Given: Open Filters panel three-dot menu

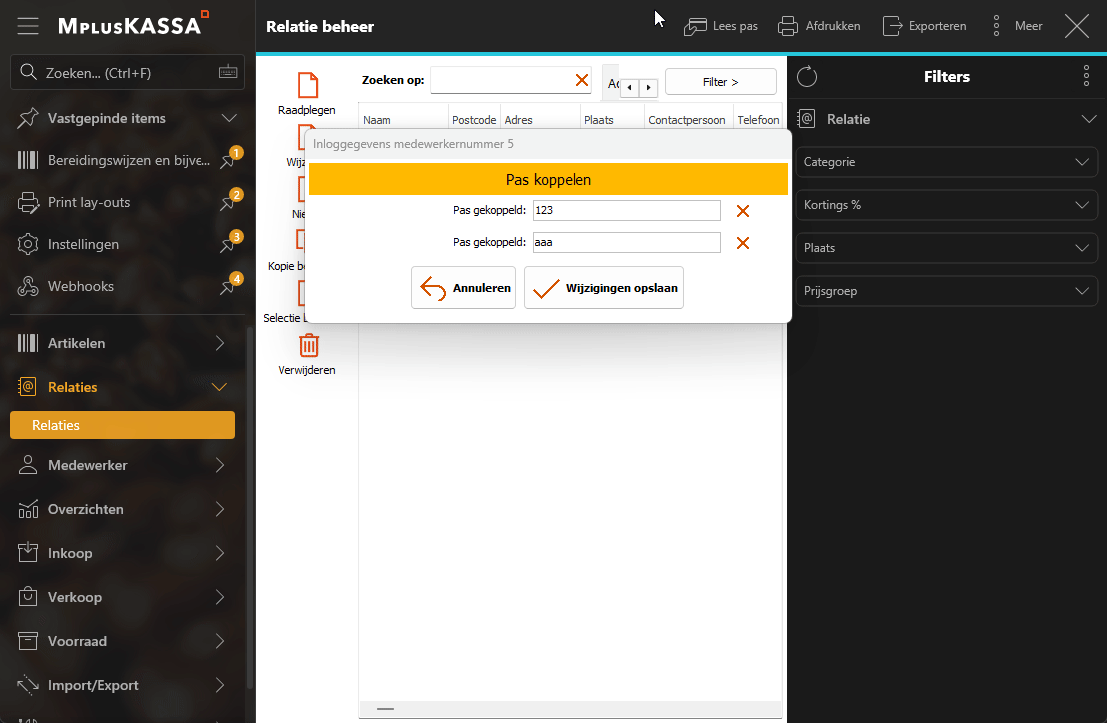Looking at the screenshot, I should pos(1086,76).
